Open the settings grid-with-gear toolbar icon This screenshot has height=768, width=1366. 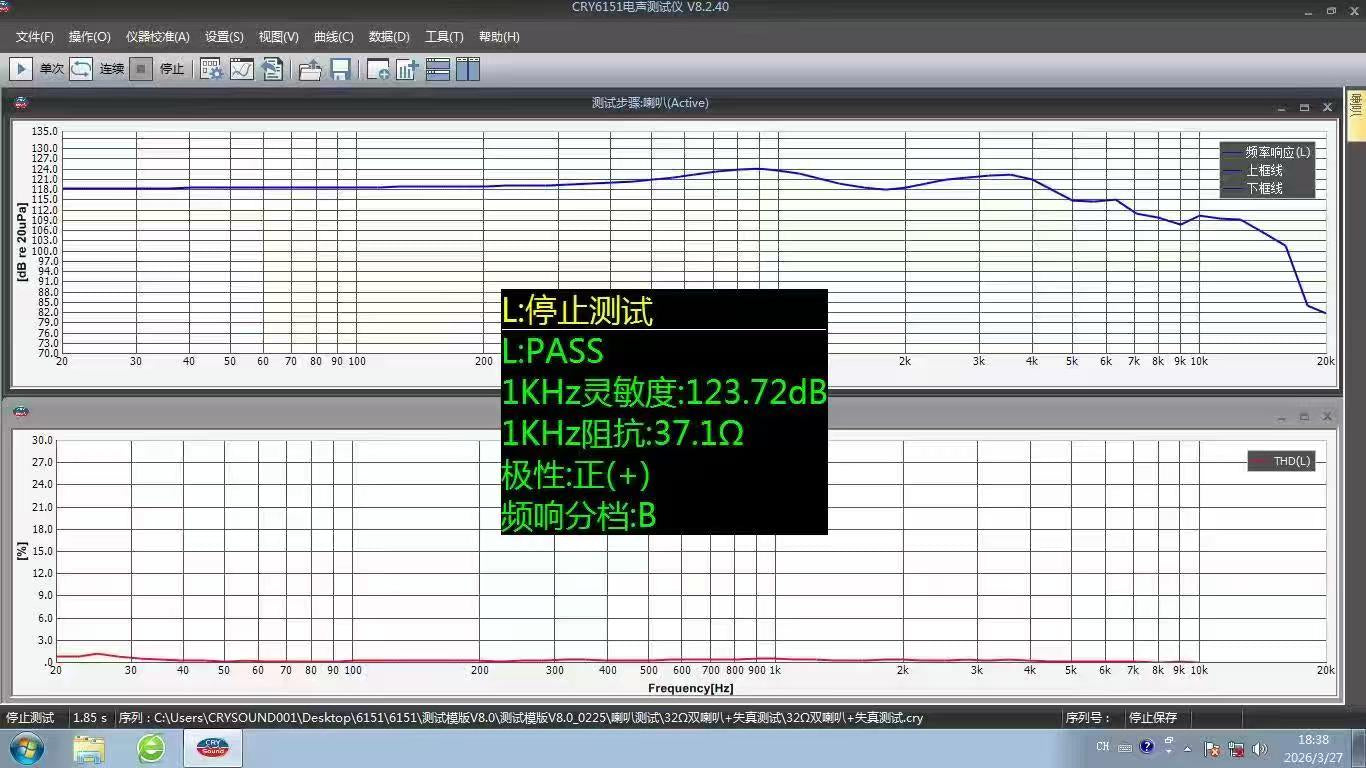pos(211,69)
